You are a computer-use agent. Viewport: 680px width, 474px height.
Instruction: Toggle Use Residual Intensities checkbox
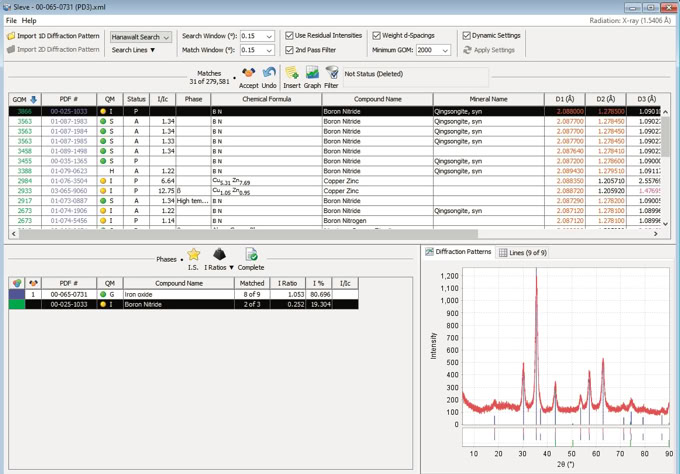click(x=290, y=36)
